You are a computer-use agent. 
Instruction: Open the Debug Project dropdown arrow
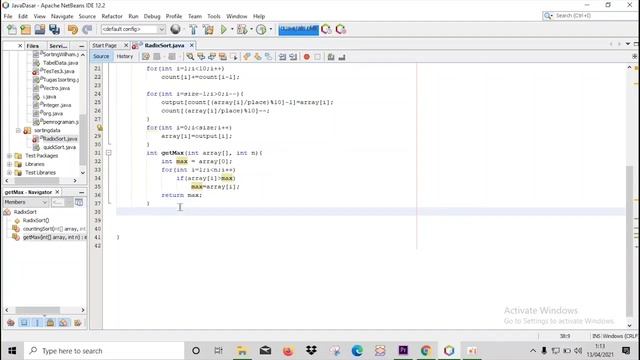251,29
